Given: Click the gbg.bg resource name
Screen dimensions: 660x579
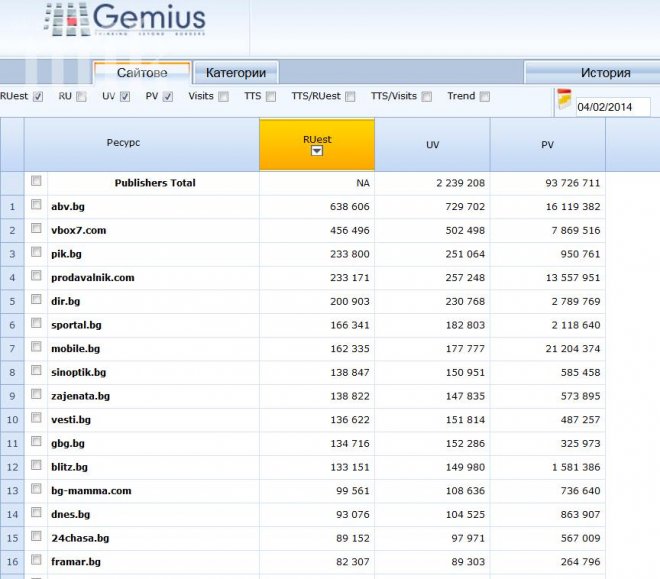Looking at the screenshot, I should click(68, 444).
